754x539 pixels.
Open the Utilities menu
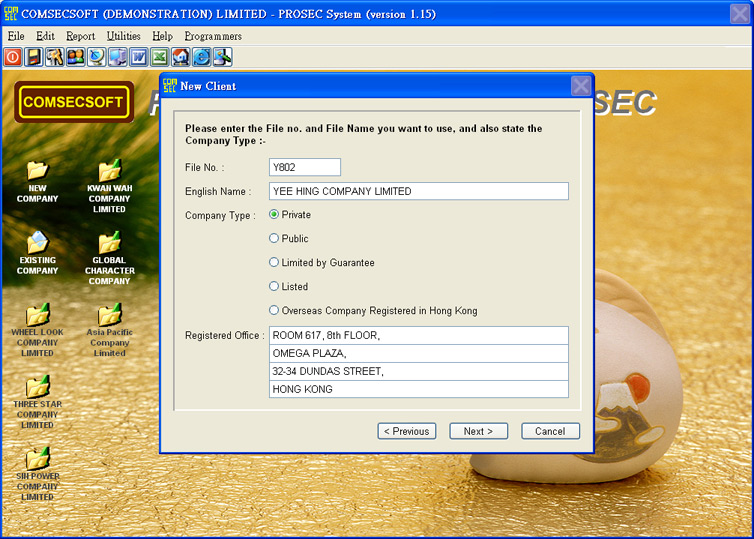124,36
